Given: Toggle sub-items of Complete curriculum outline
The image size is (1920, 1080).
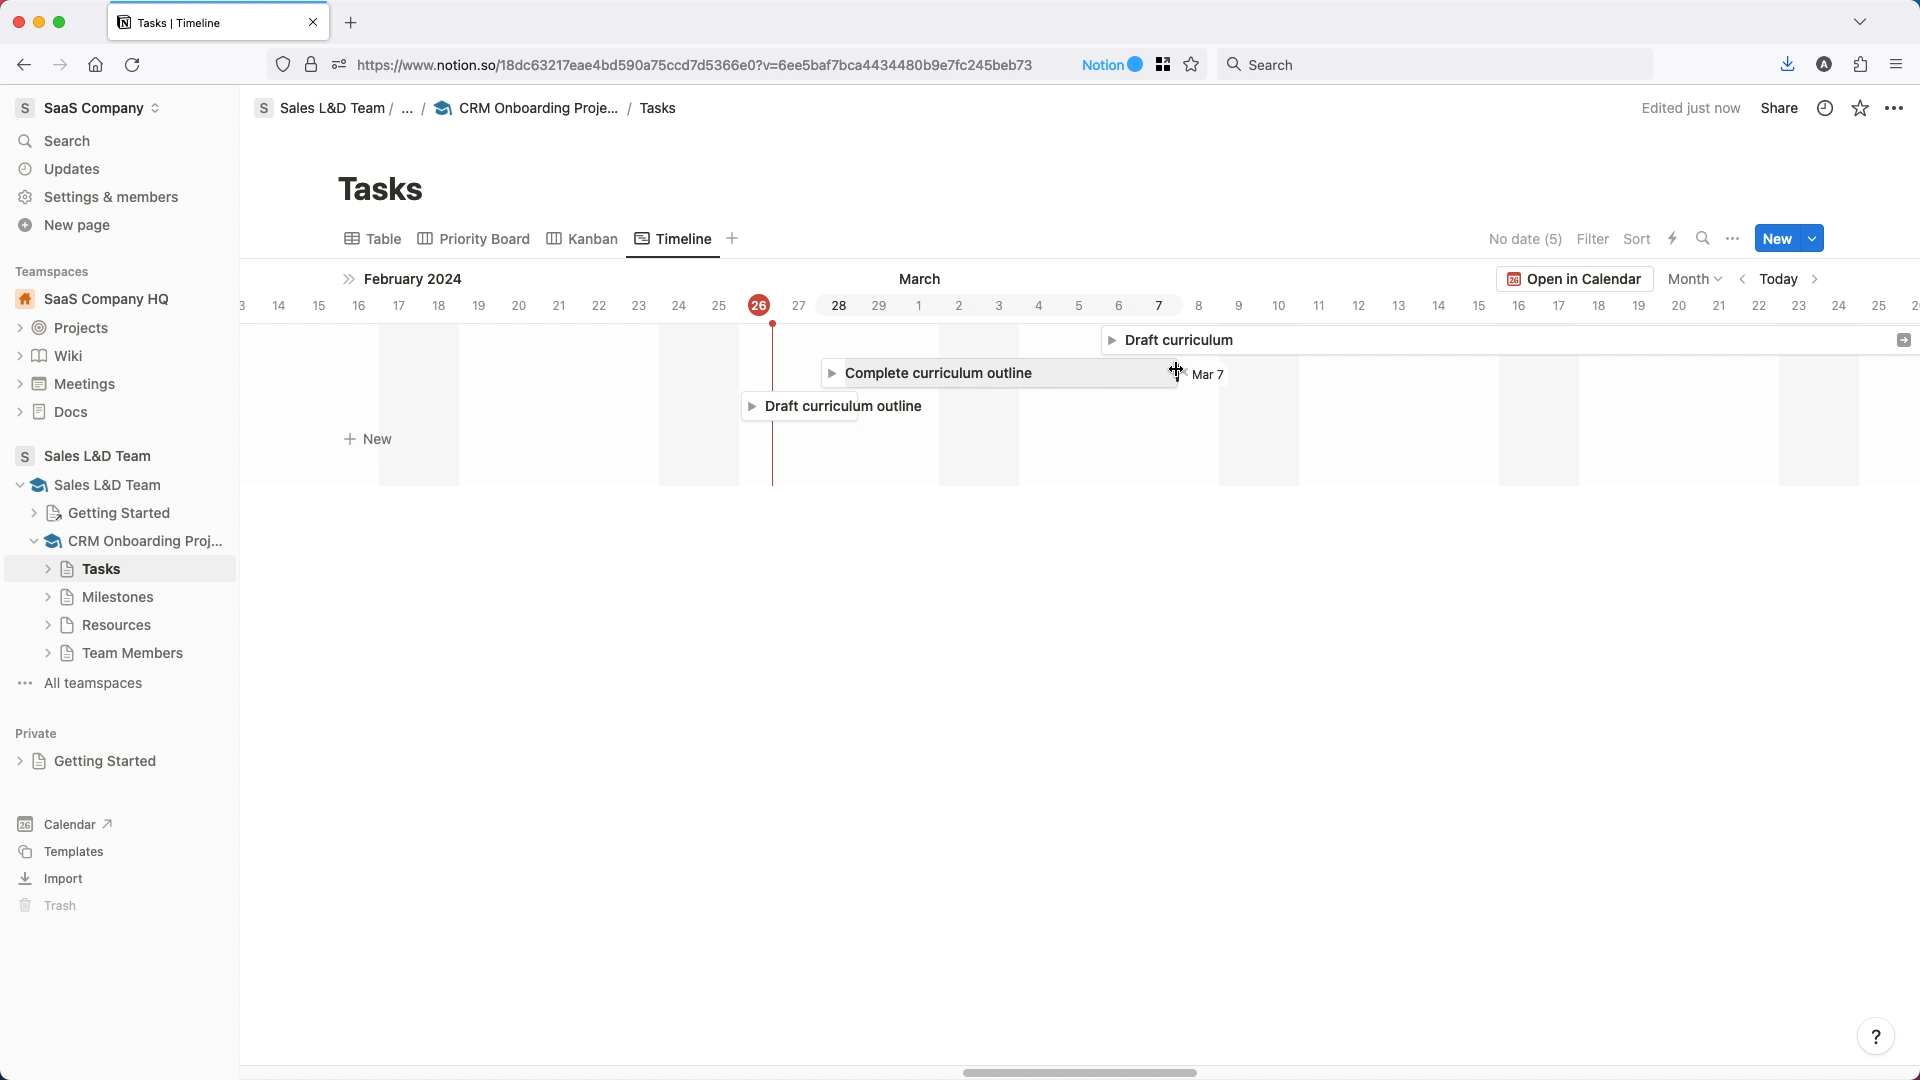Looking at the screenshot, I should pyautogui.click(x=831, y=374).
